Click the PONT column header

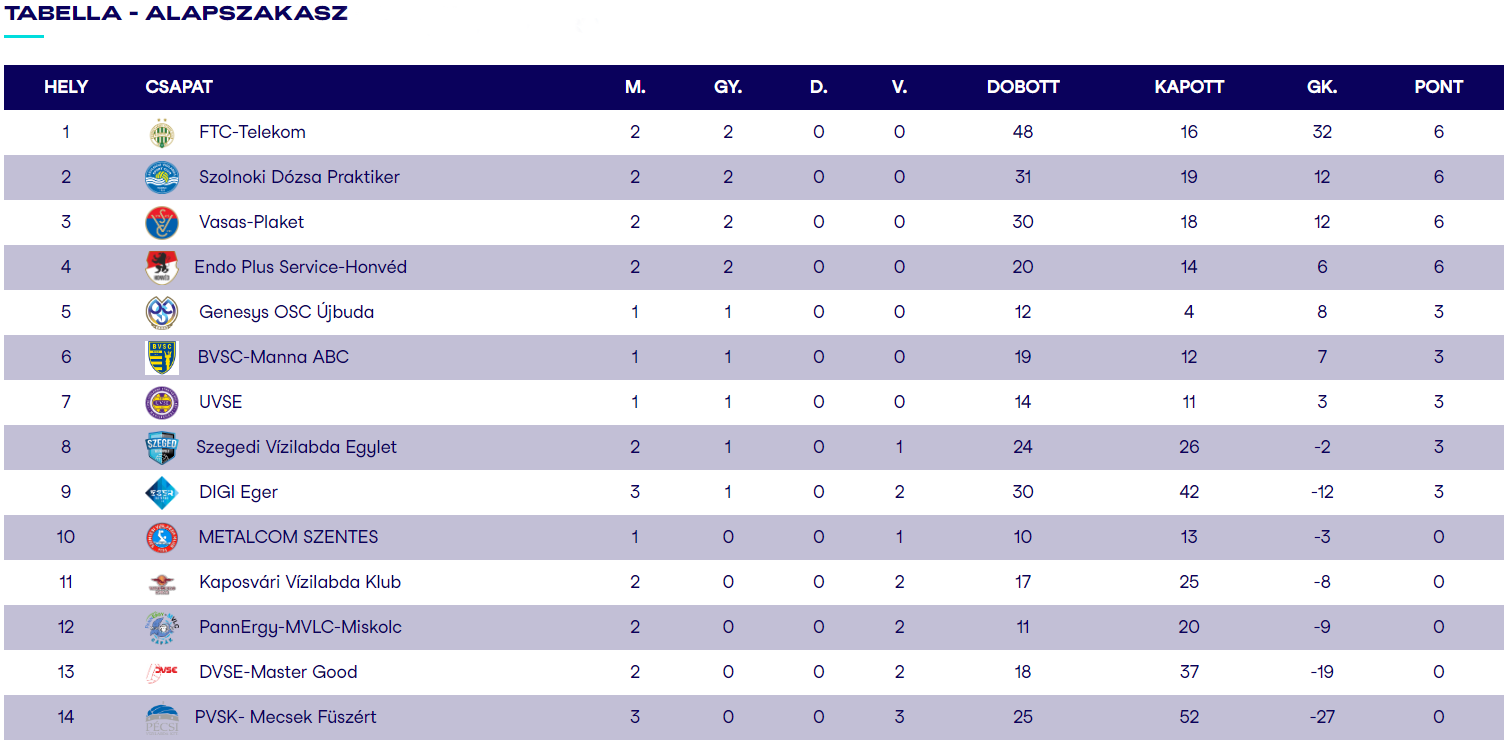coord(1438,87)
